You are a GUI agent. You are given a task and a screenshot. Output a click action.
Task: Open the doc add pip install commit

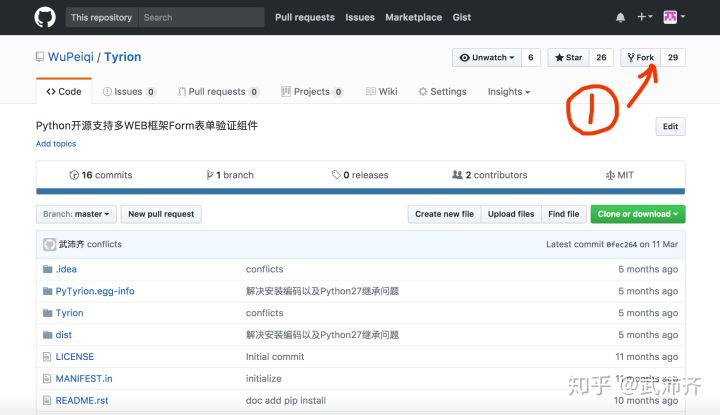[x=286, y=400]
